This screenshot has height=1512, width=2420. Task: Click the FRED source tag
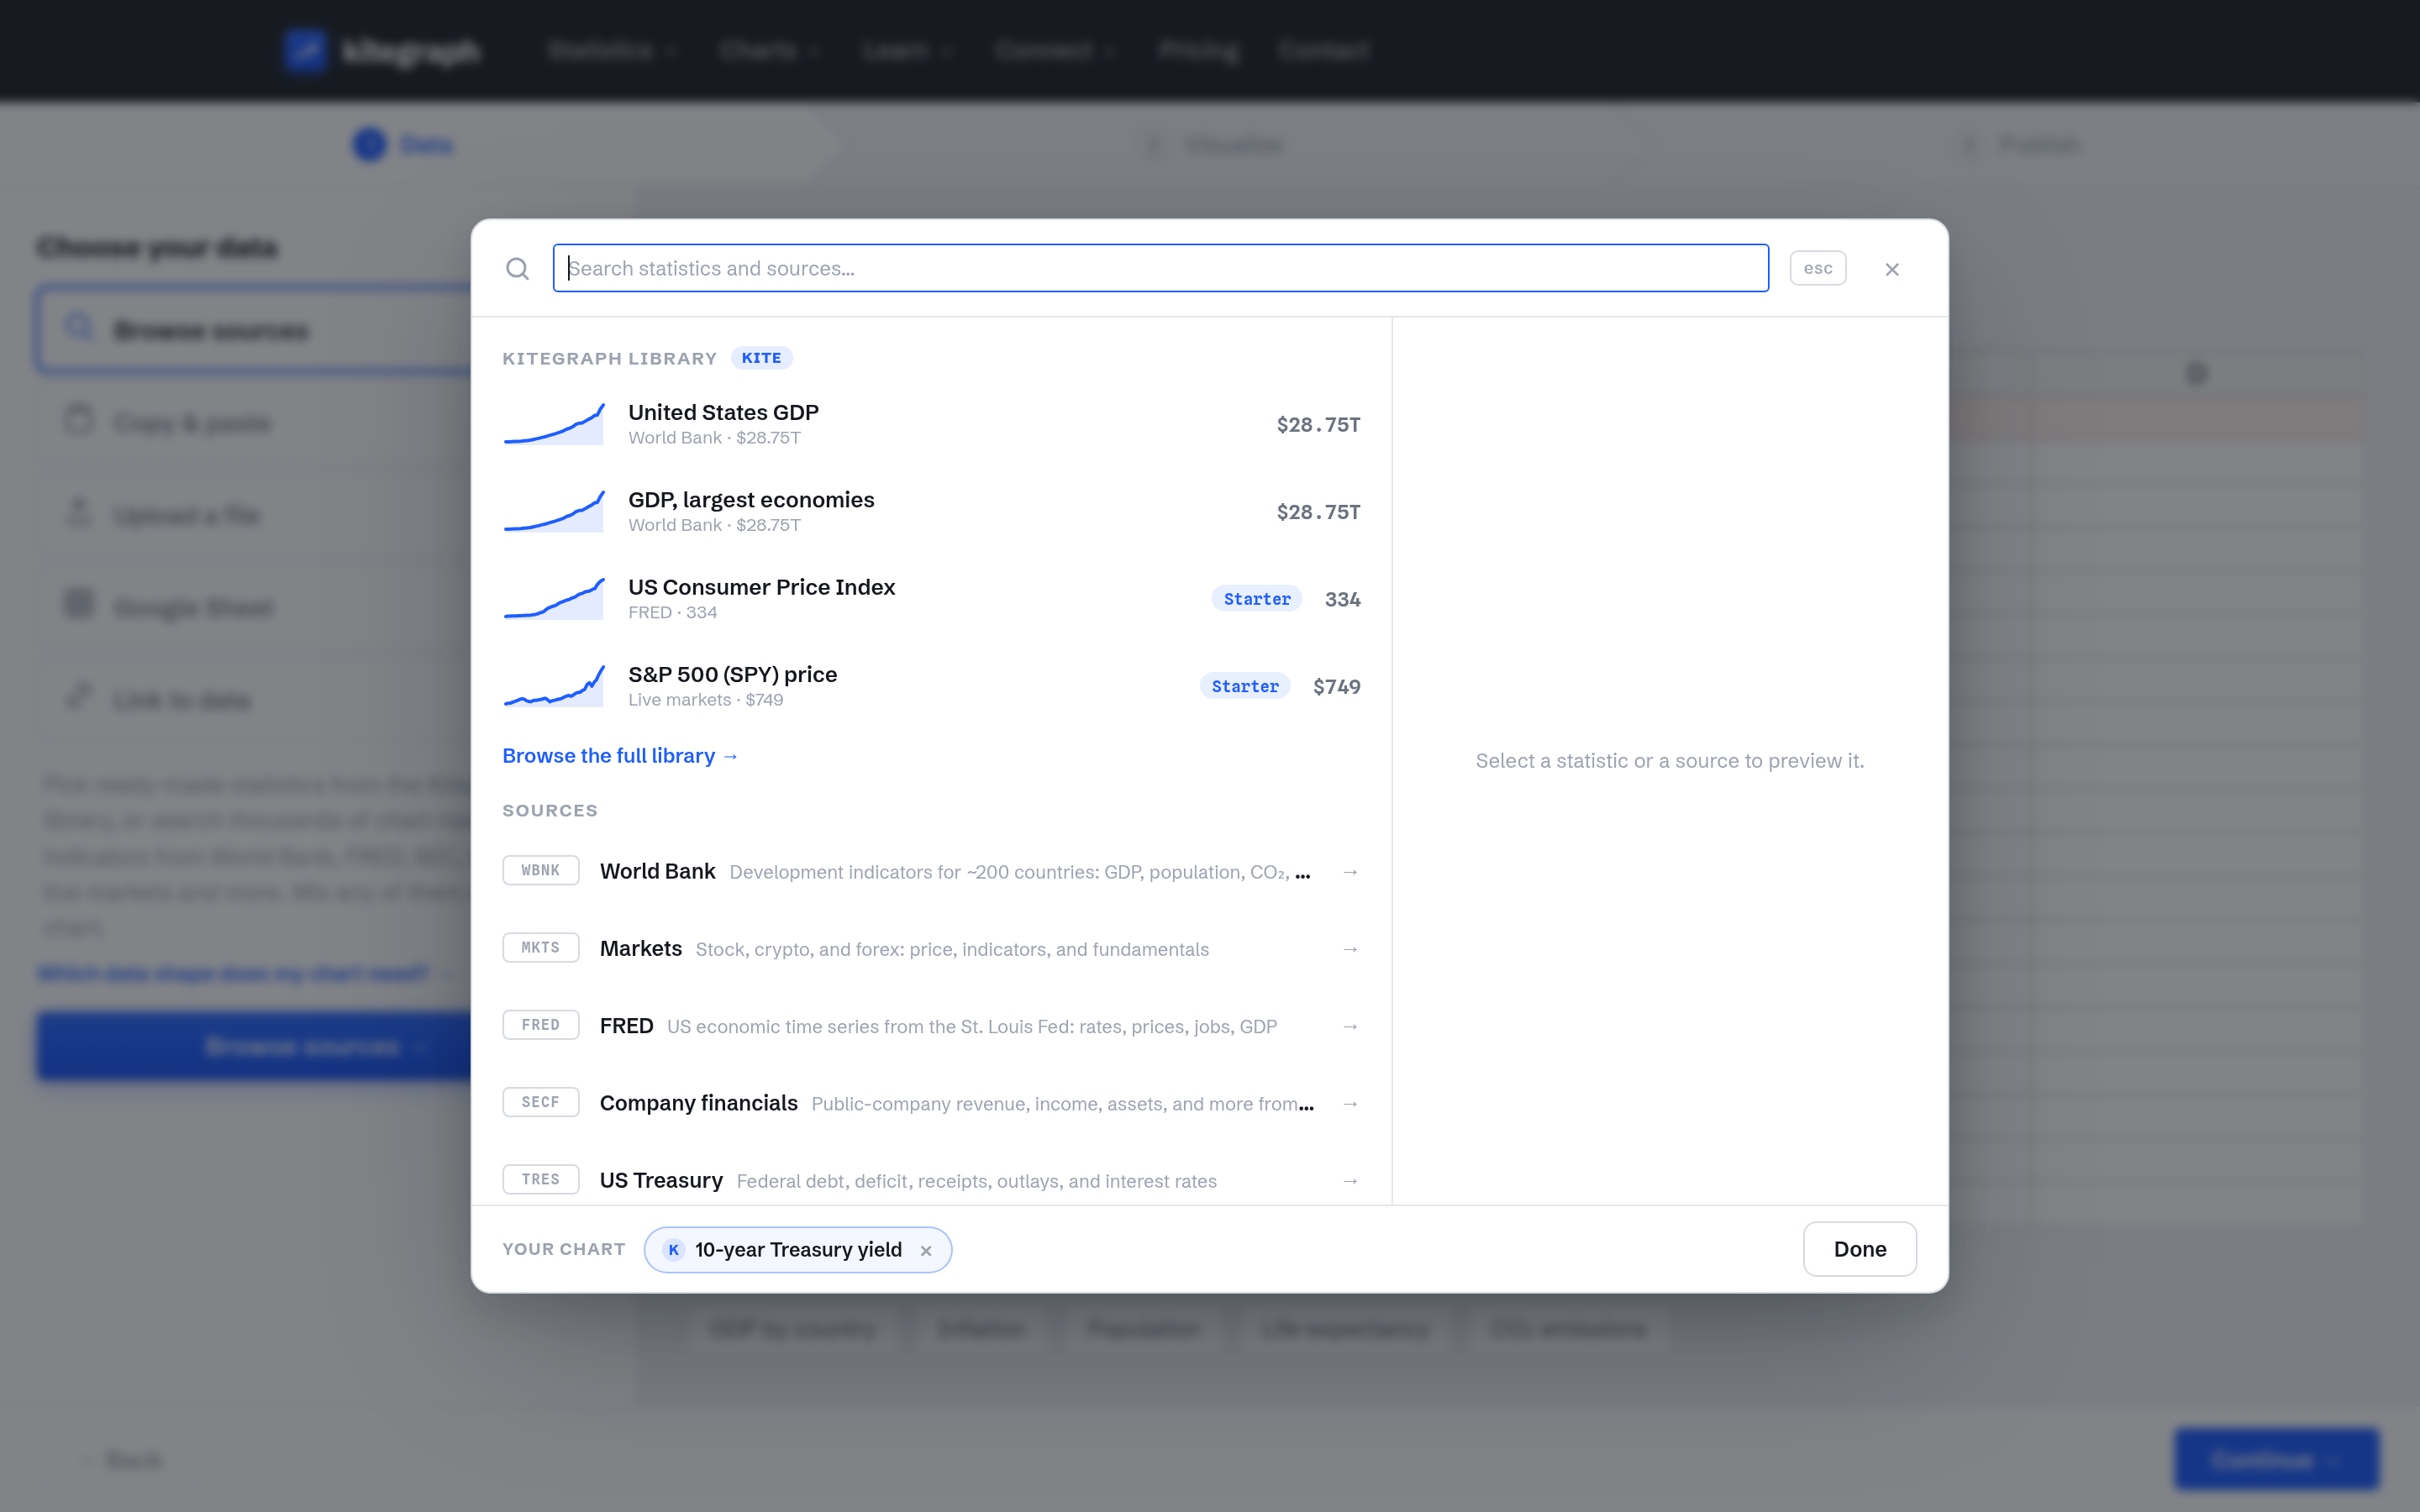(x=540, y=1025)
